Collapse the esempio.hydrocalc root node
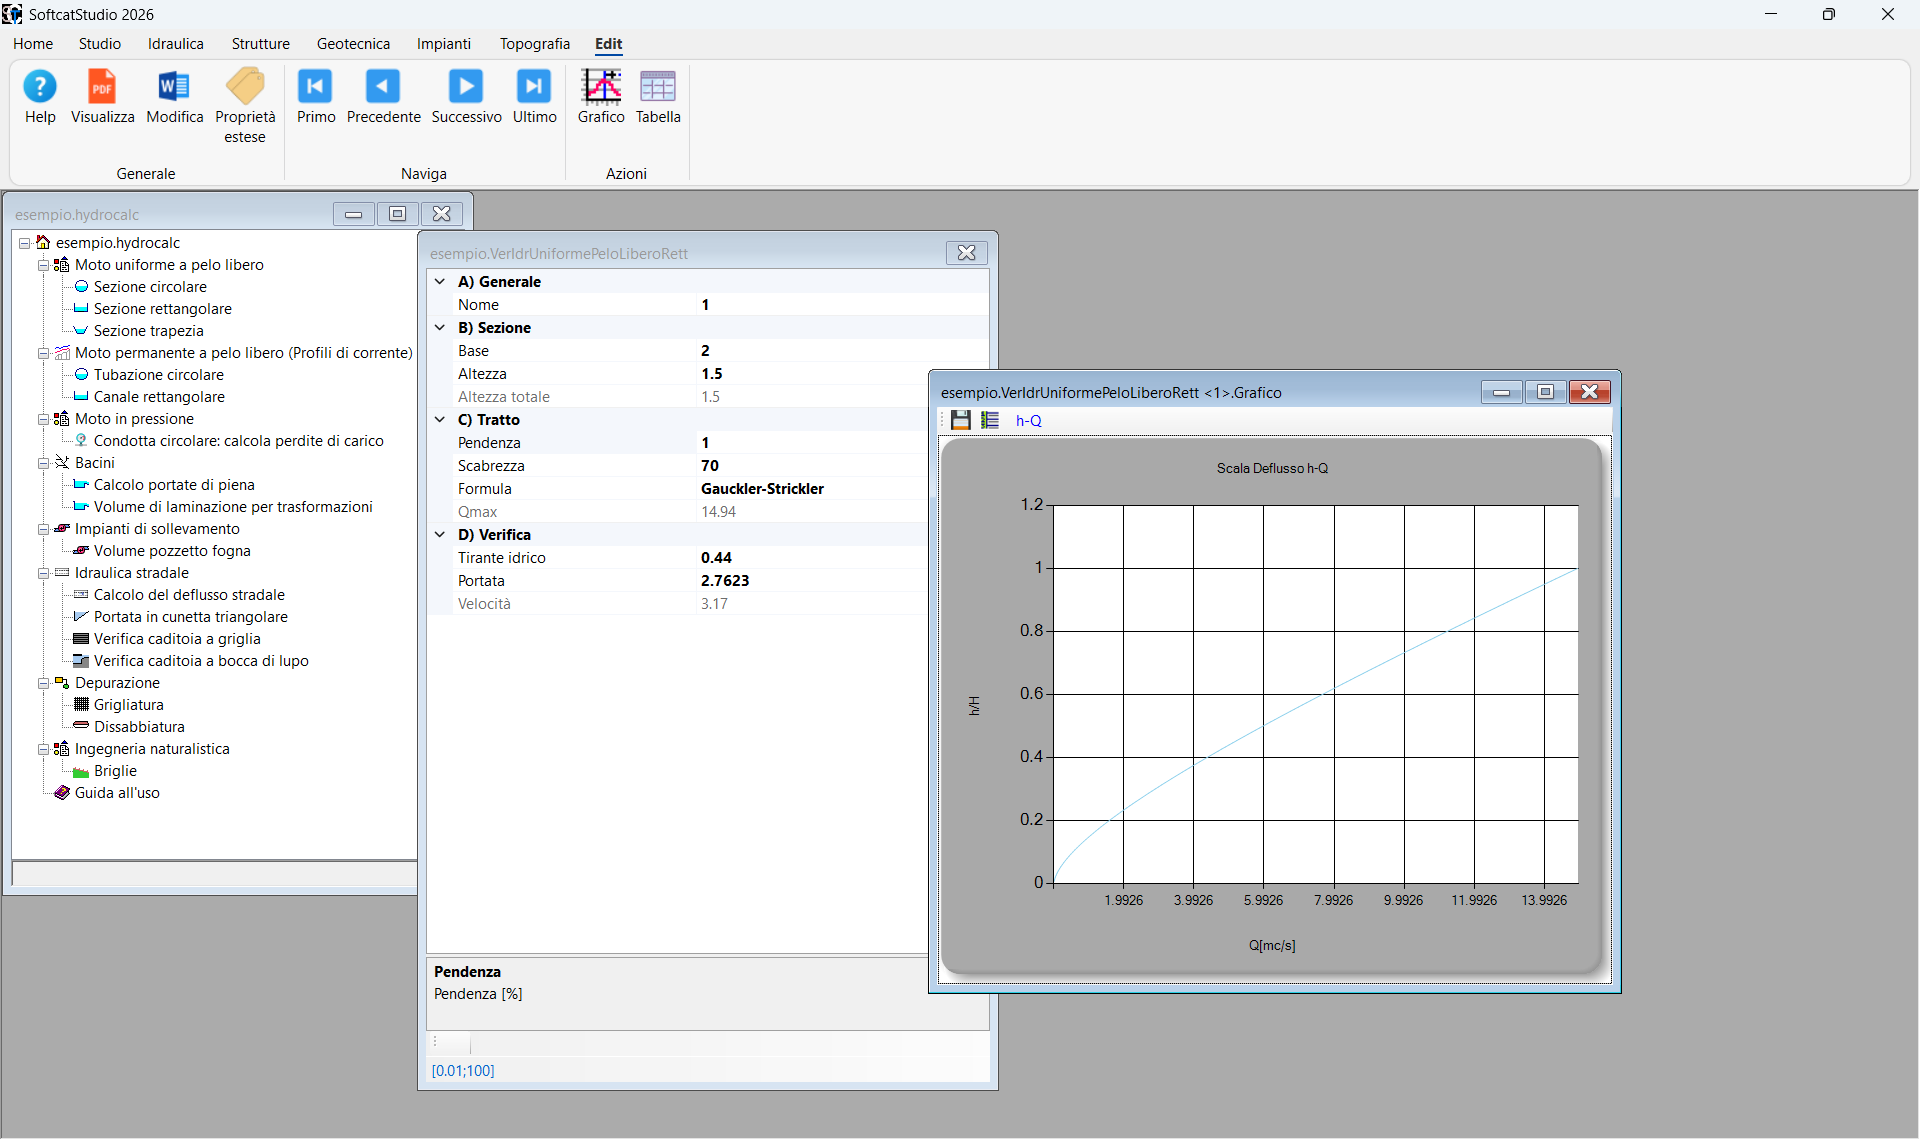This screenshot has height=1140, width=1920. [x=25, y=243]
